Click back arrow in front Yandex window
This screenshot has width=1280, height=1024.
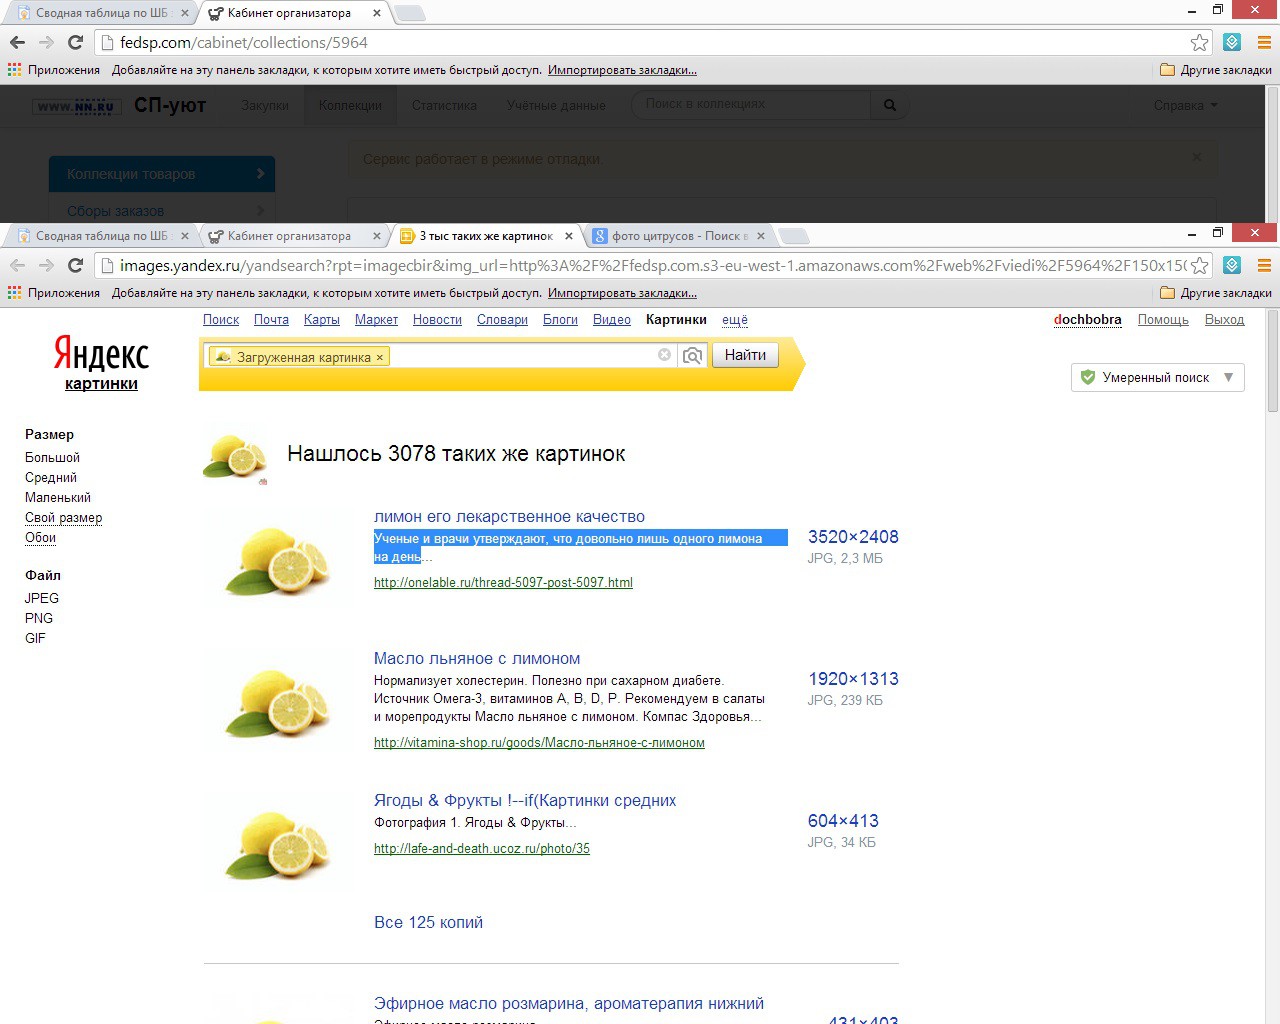coord(17,265)
